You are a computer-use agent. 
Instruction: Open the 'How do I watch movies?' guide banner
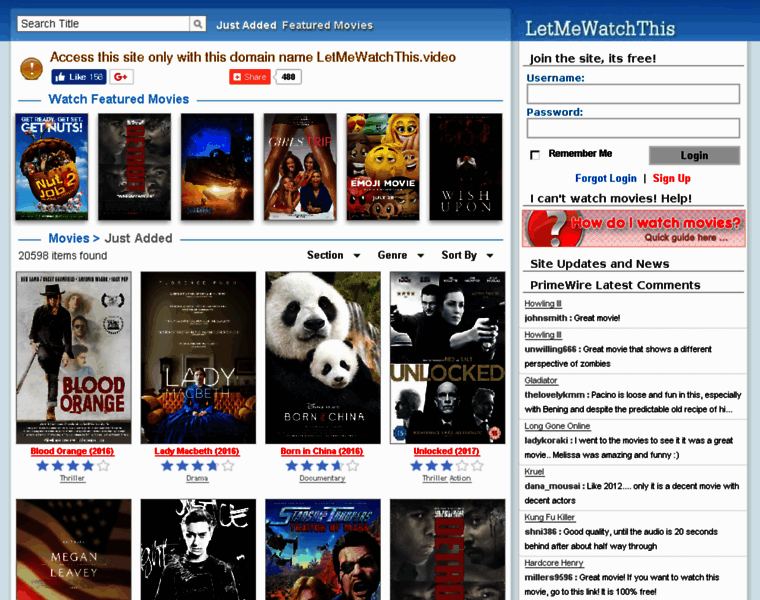(x=633, y=228)
